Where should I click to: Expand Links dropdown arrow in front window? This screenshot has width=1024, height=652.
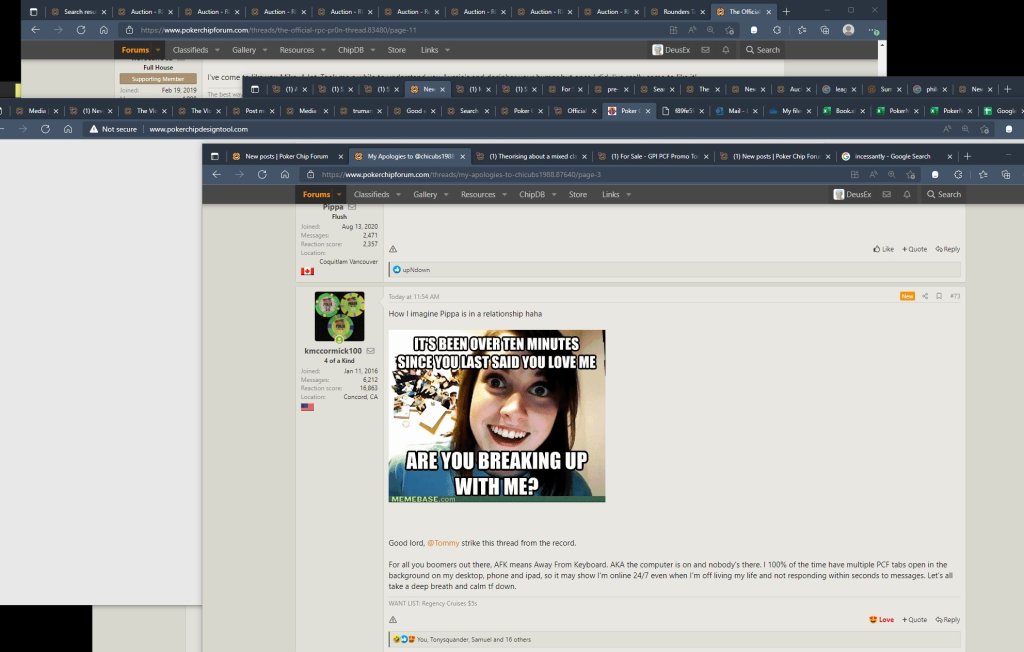(628, 195)
